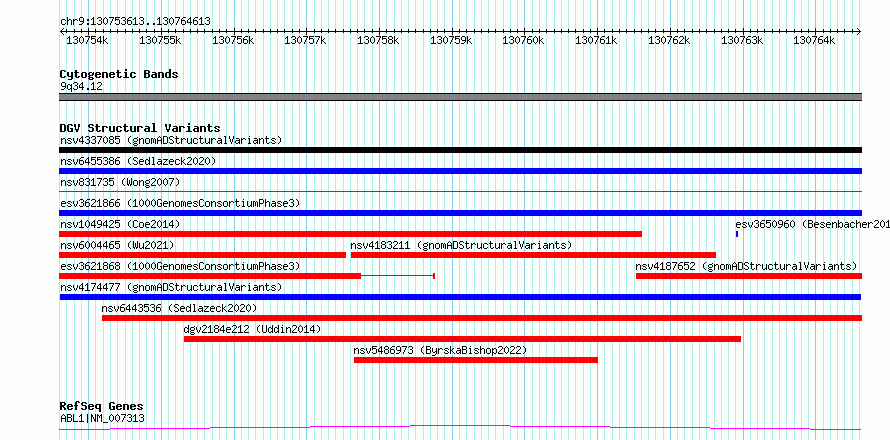Click the DGV Structural Variants track title
890x440 pixels.
pos(140,128)
